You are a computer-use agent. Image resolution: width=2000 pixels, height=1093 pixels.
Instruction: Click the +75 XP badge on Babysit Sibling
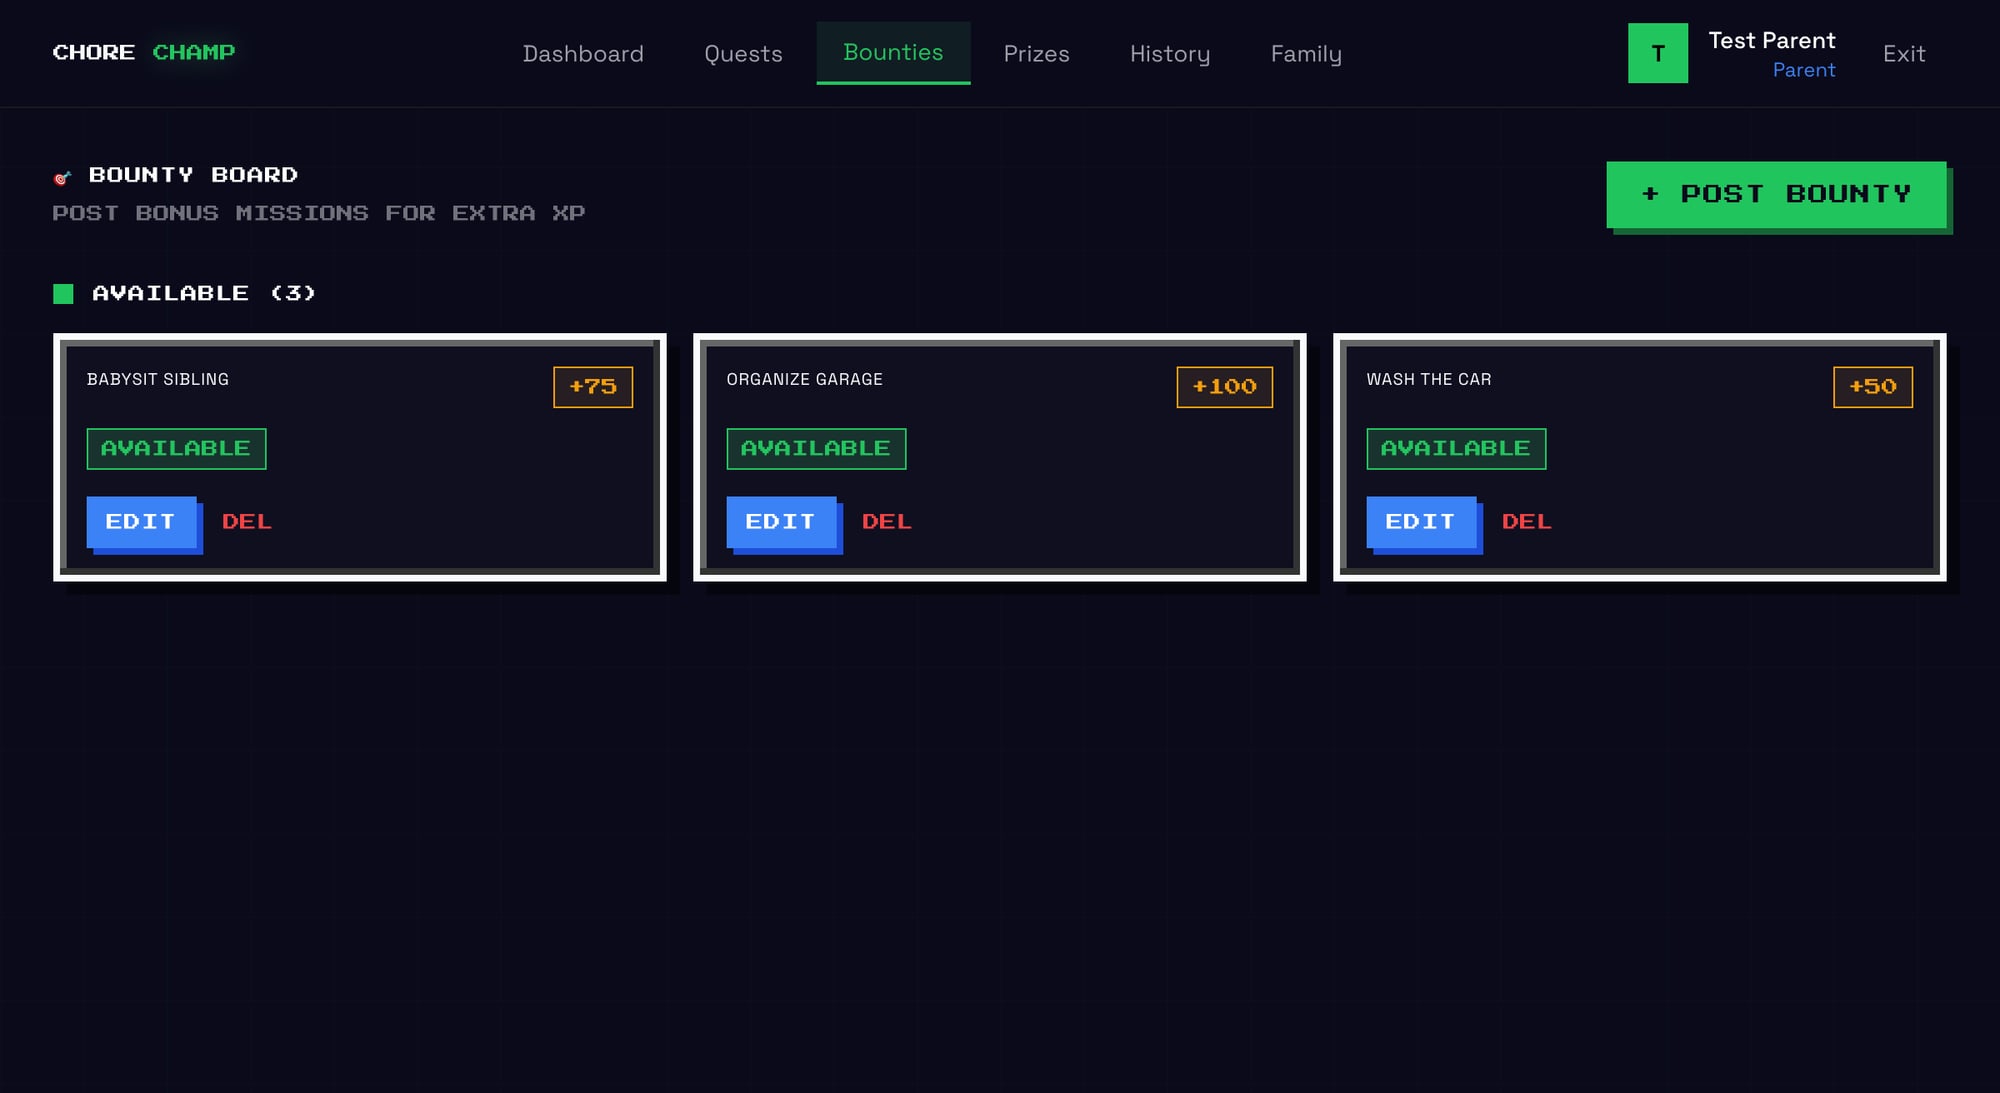(593, 386)
